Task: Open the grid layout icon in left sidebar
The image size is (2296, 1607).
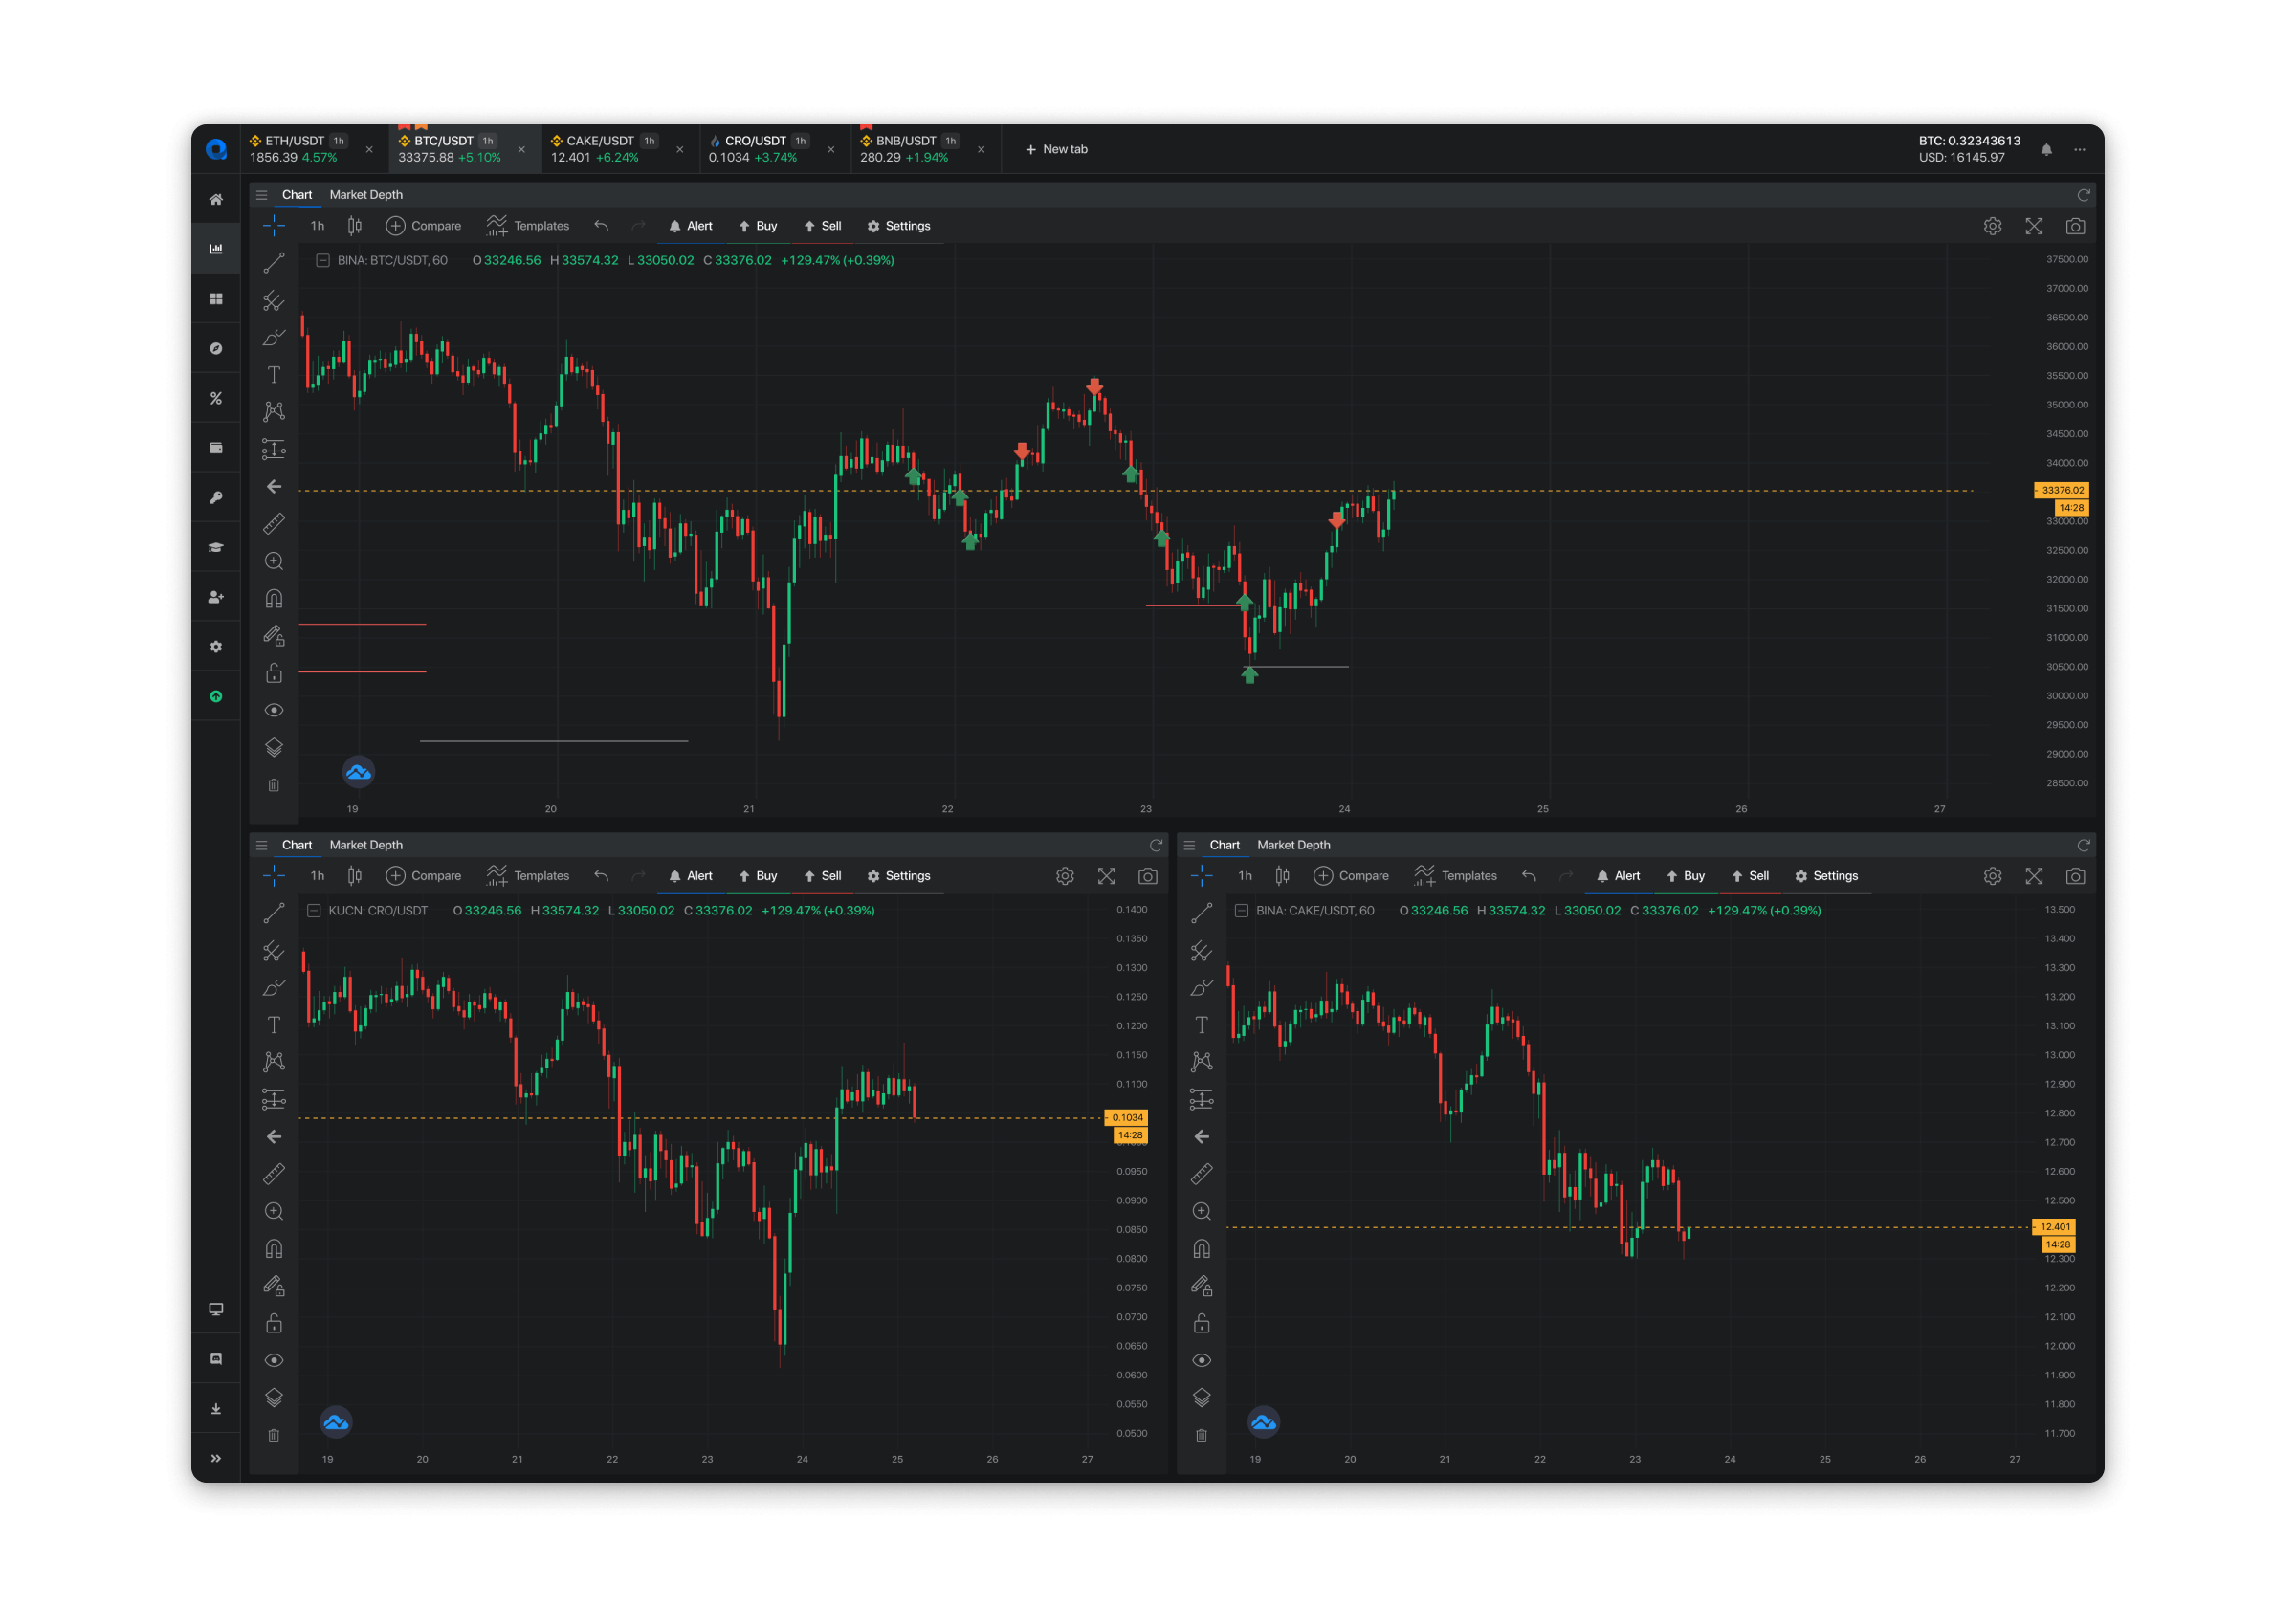Action: pos(216,299)
